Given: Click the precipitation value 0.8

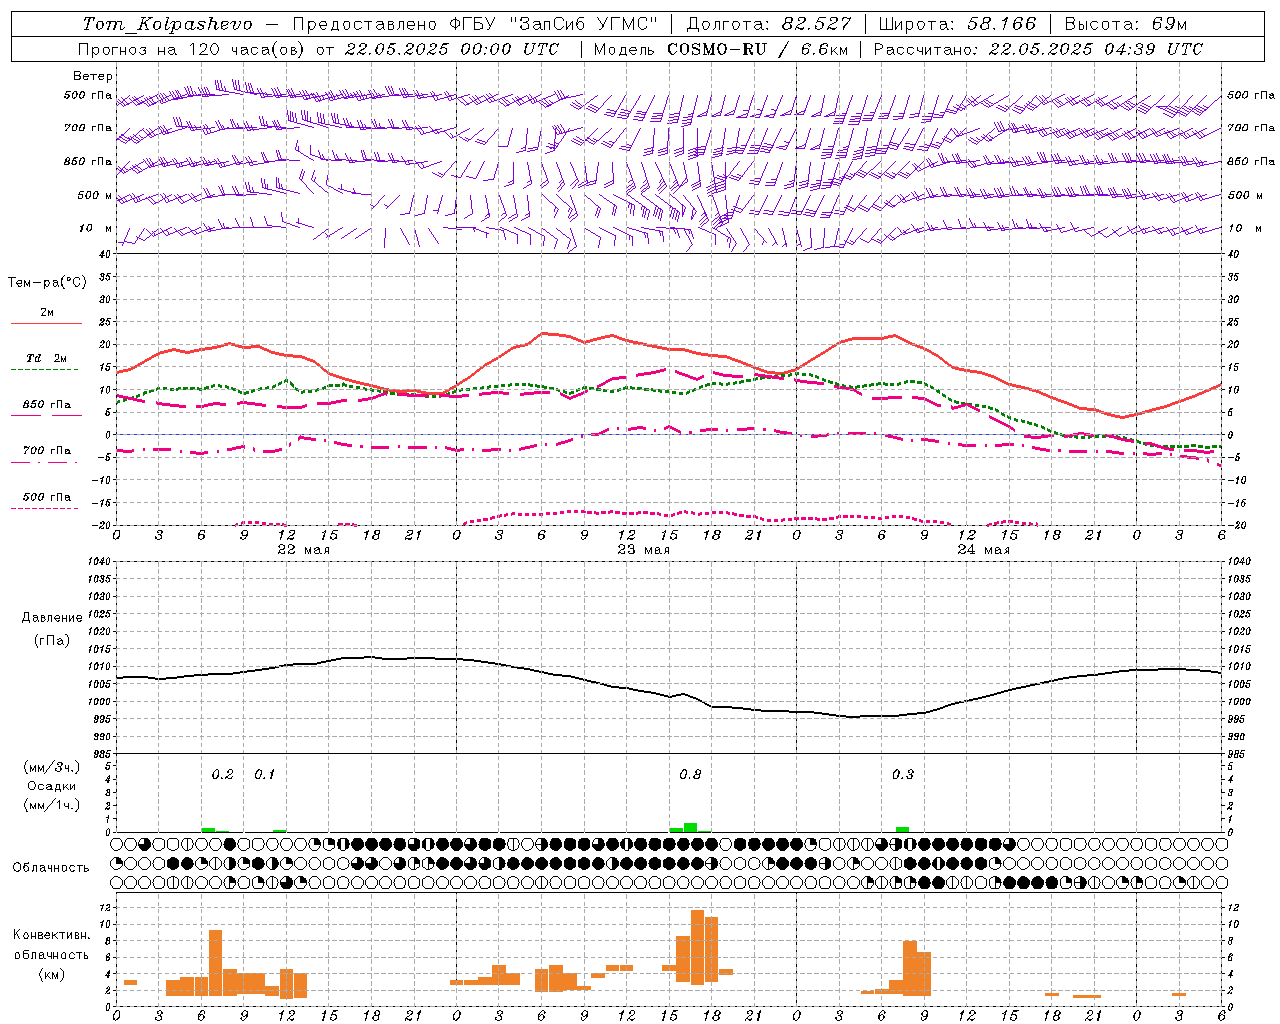Looking at the screenshot, I should pos(690,774).
